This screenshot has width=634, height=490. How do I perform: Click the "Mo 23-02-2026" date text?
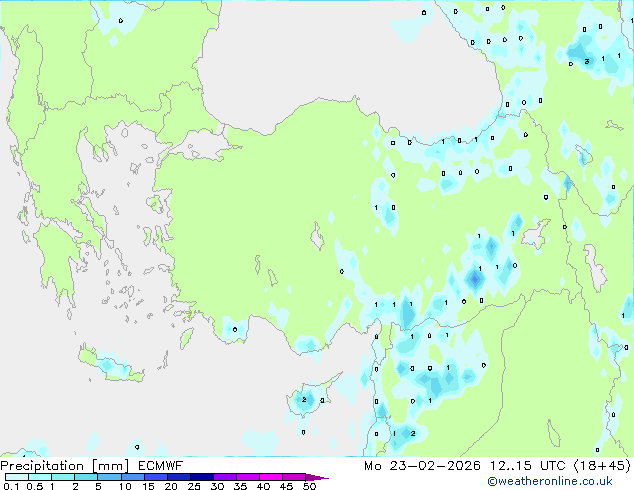coord(423,466)
